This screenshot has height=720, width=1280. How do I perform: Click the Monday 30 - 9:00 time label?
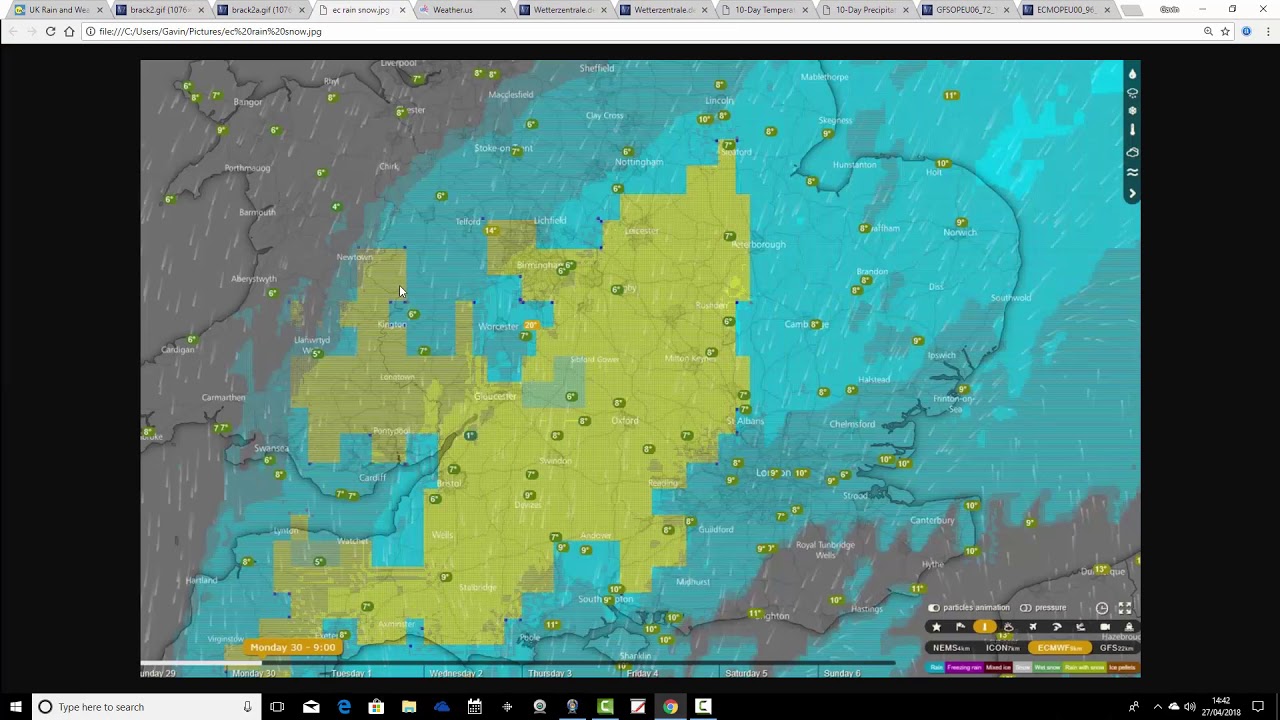click(x=293, y=647)
